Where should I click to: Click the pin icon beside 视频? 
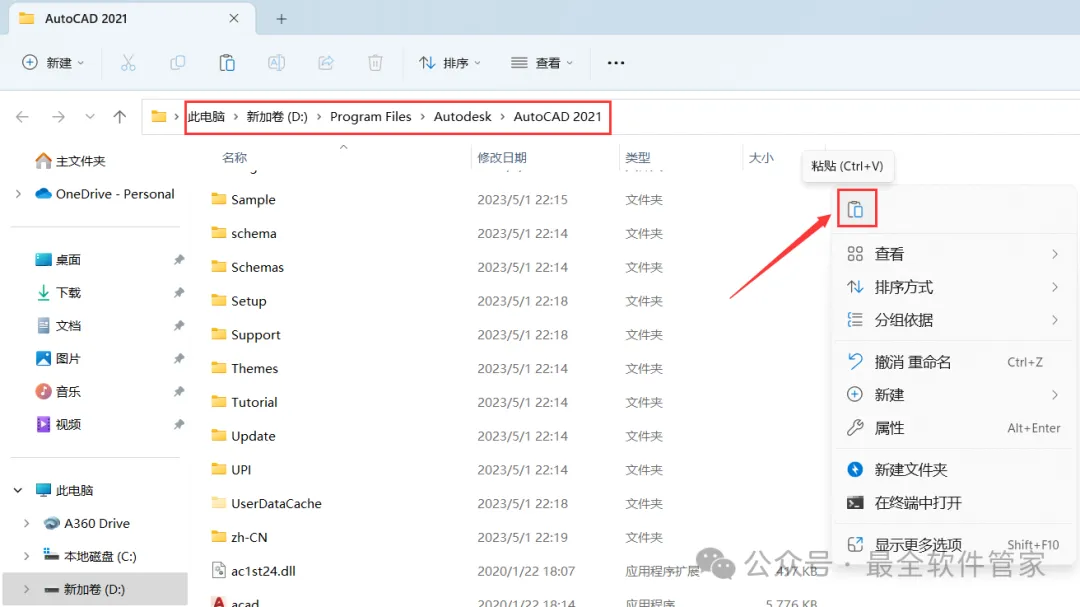(179, 424)
